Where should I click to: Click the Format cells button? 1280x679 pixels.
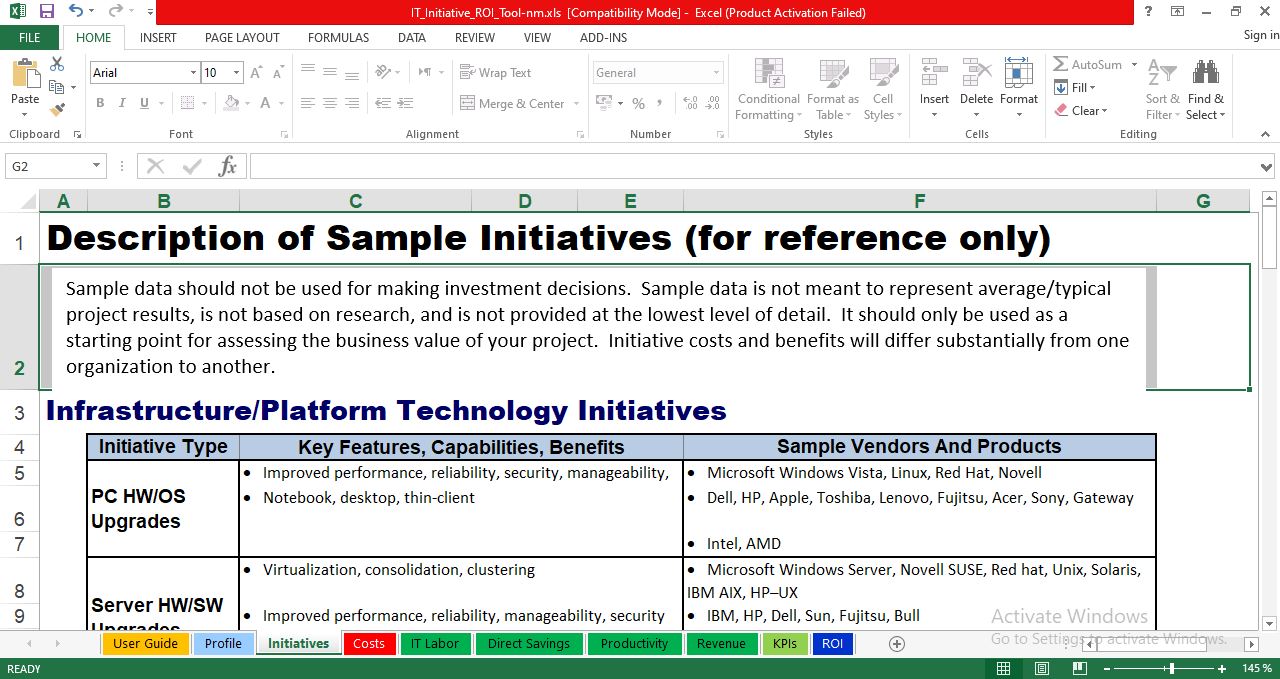pyautogui.click(x=1018, y=89)
